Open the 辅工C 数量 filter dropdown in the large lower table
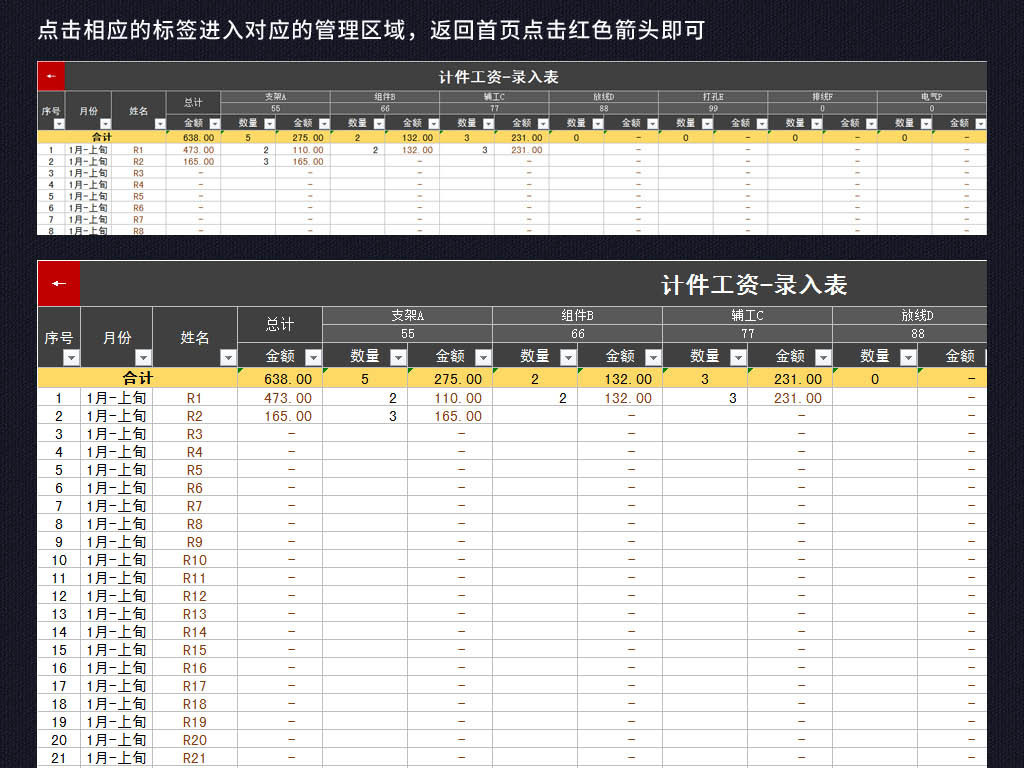1024x768 pixels. point(738,357)
